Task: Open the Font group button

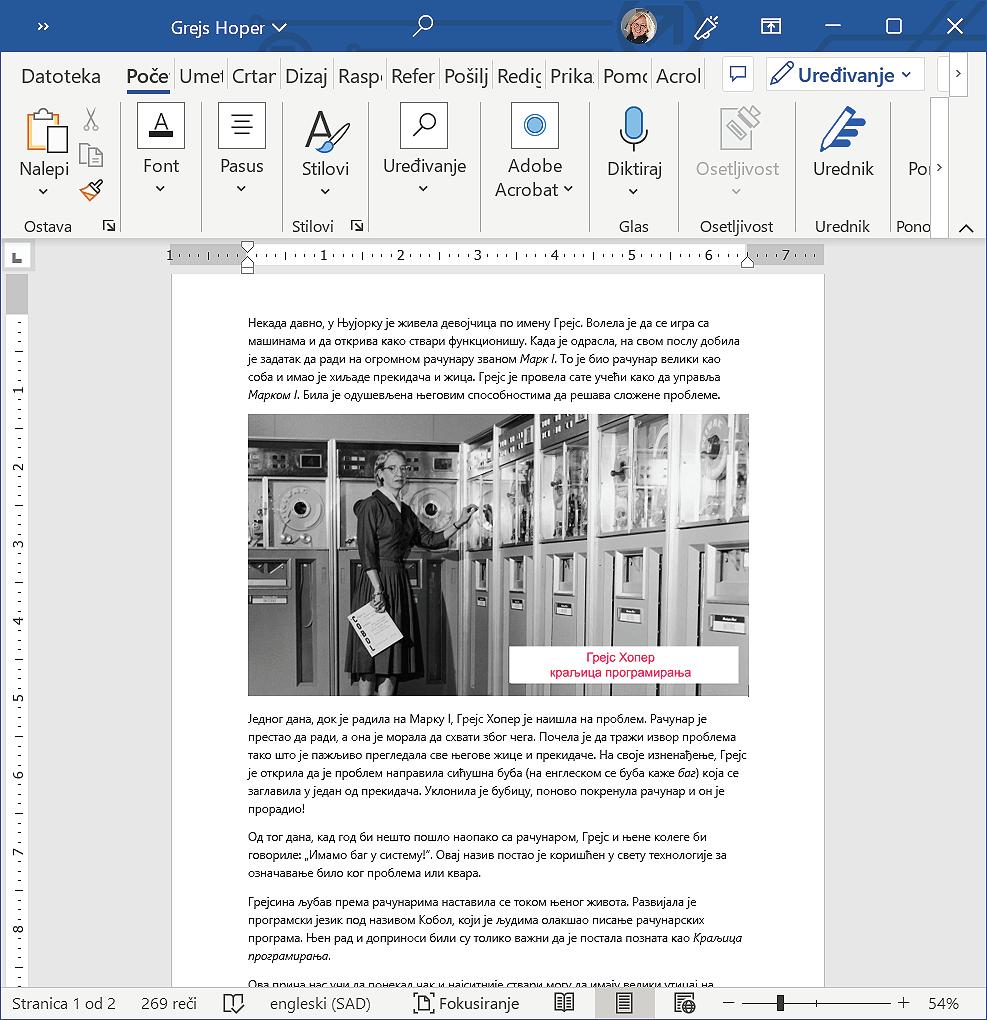Action: coord(161,148)
